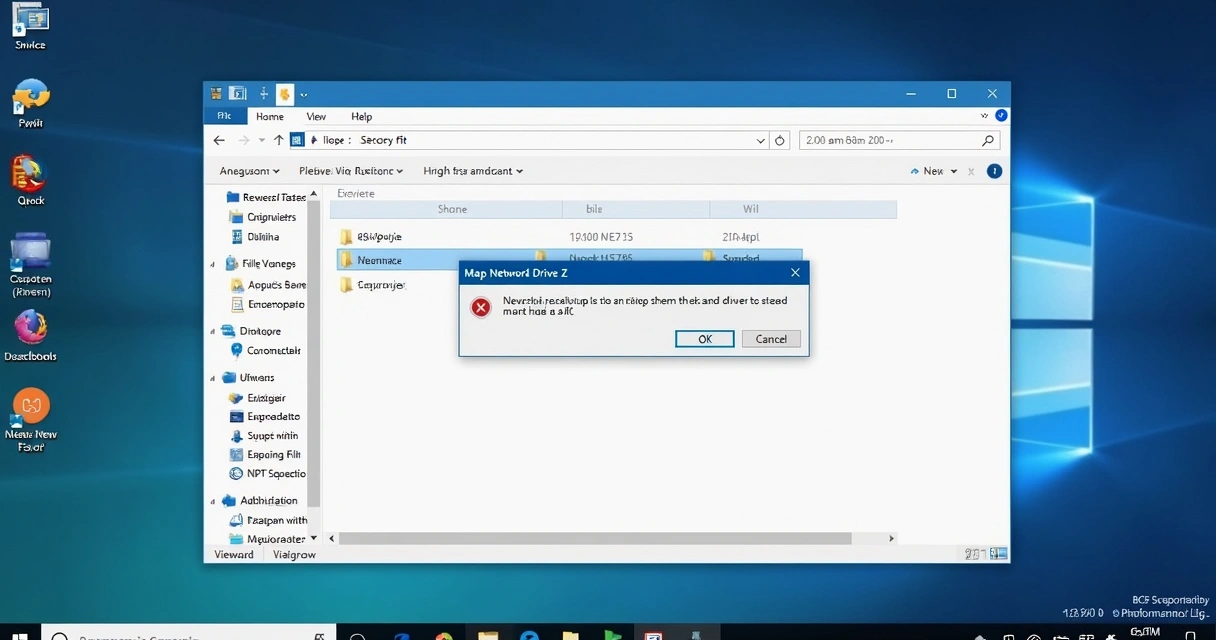Click the horizontal scrollbar under the file list

600,538
